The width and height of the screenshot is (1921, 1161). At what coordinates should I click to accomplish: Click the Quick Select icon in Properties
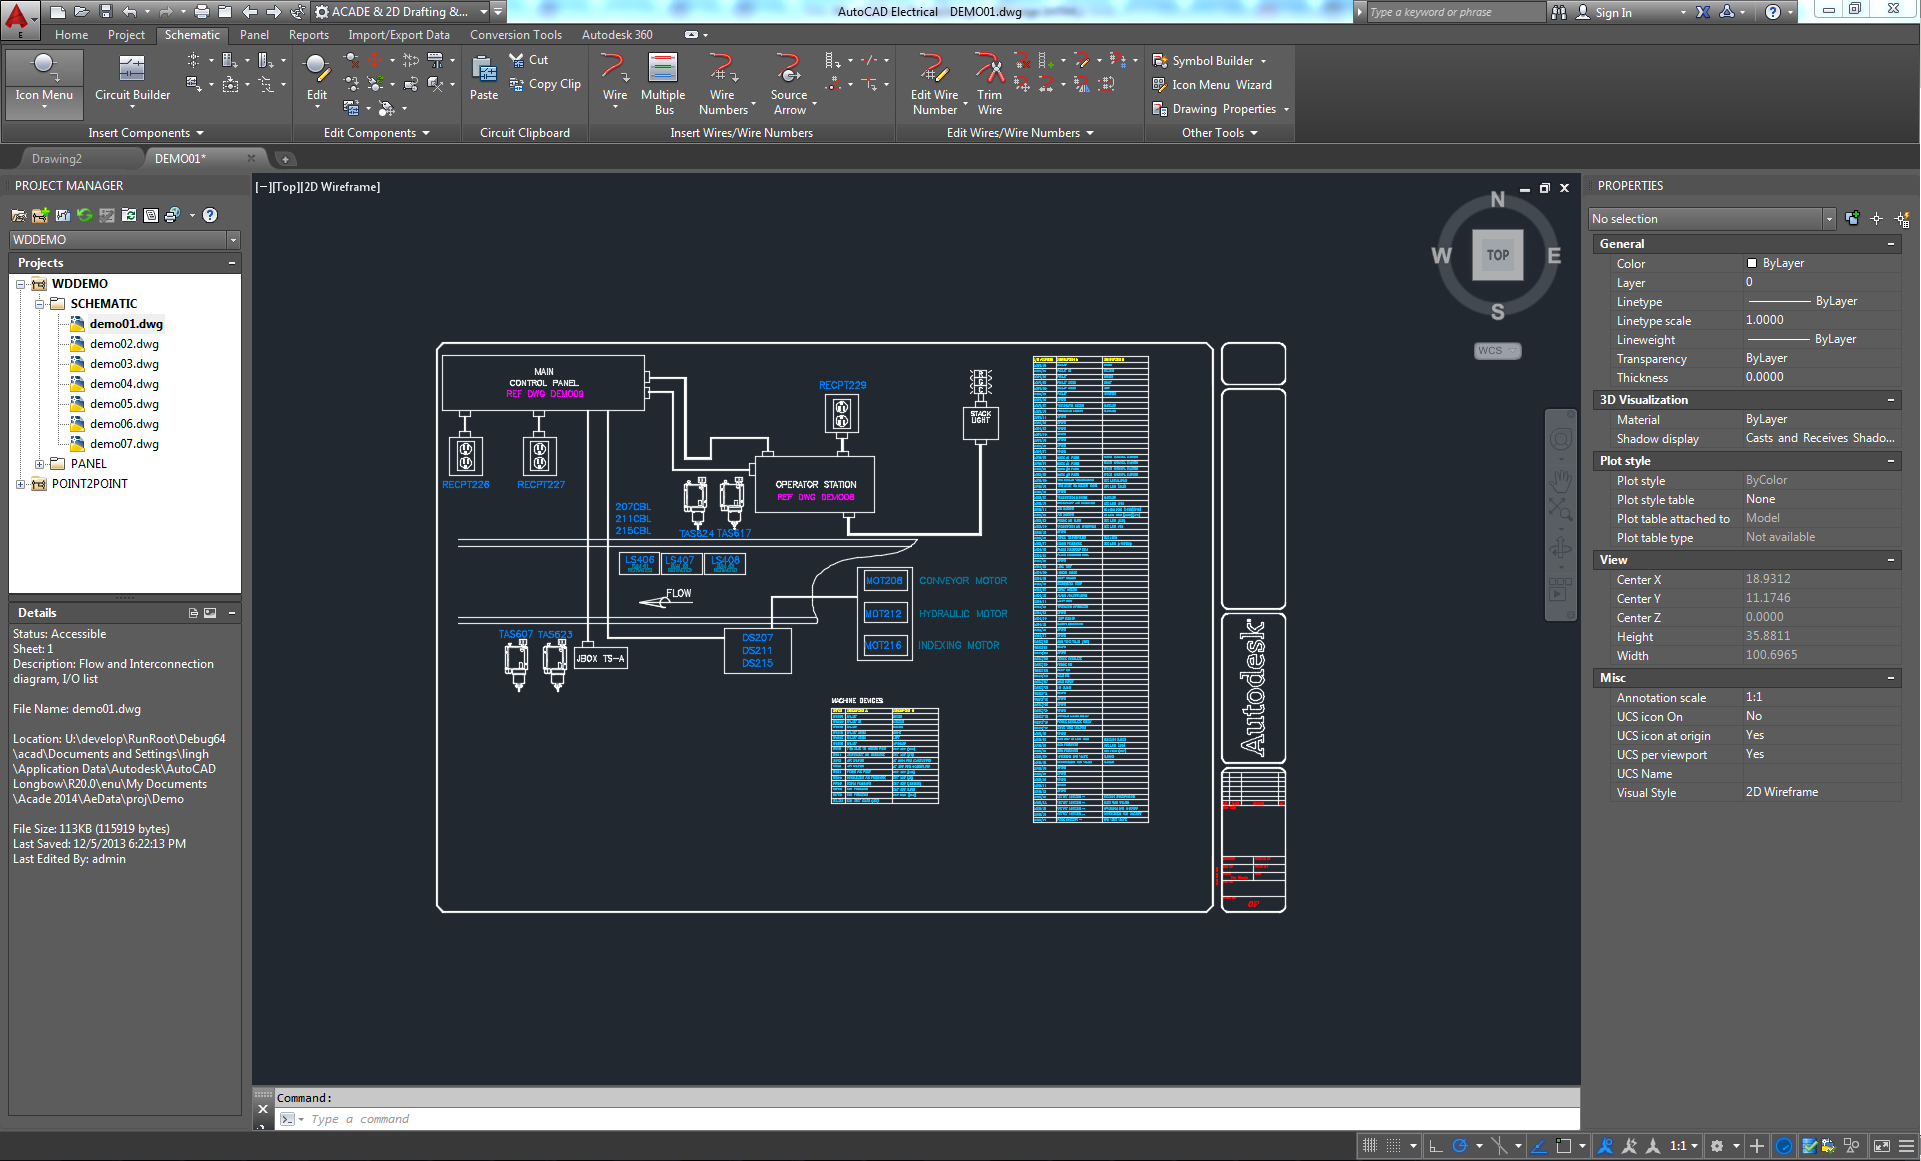(1901, 219)
